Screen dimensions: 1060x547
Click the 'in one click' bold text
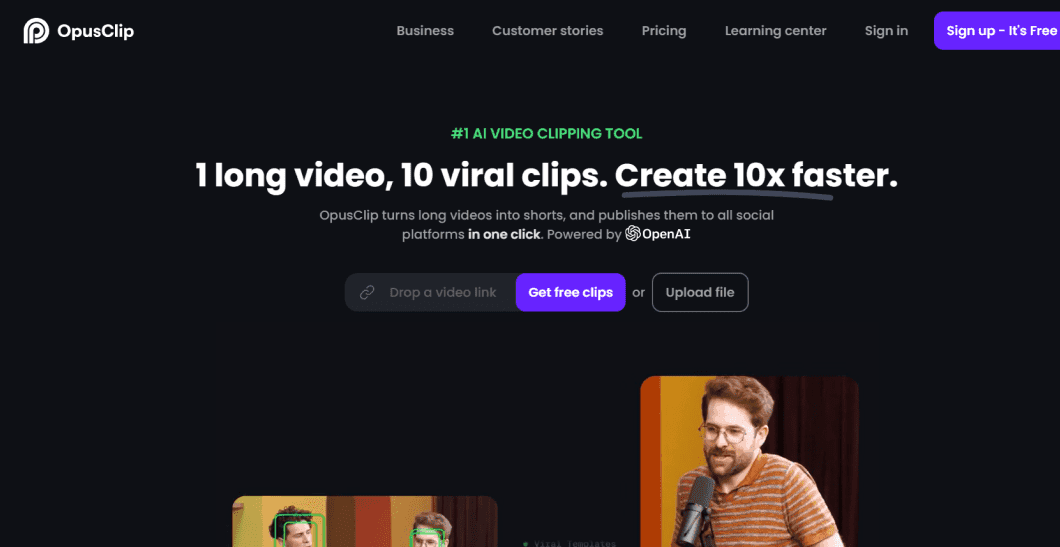point(504,235)
